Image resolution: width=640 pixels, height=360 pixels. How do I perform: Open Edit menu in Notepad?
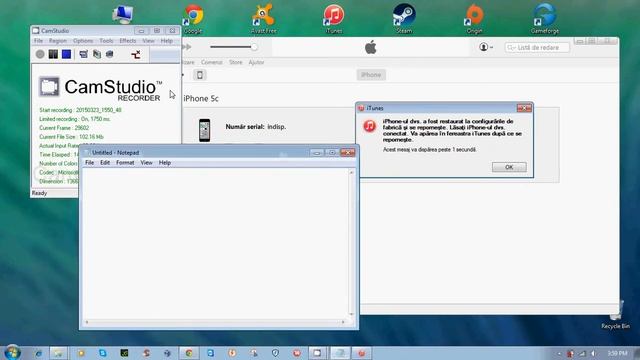105,162
